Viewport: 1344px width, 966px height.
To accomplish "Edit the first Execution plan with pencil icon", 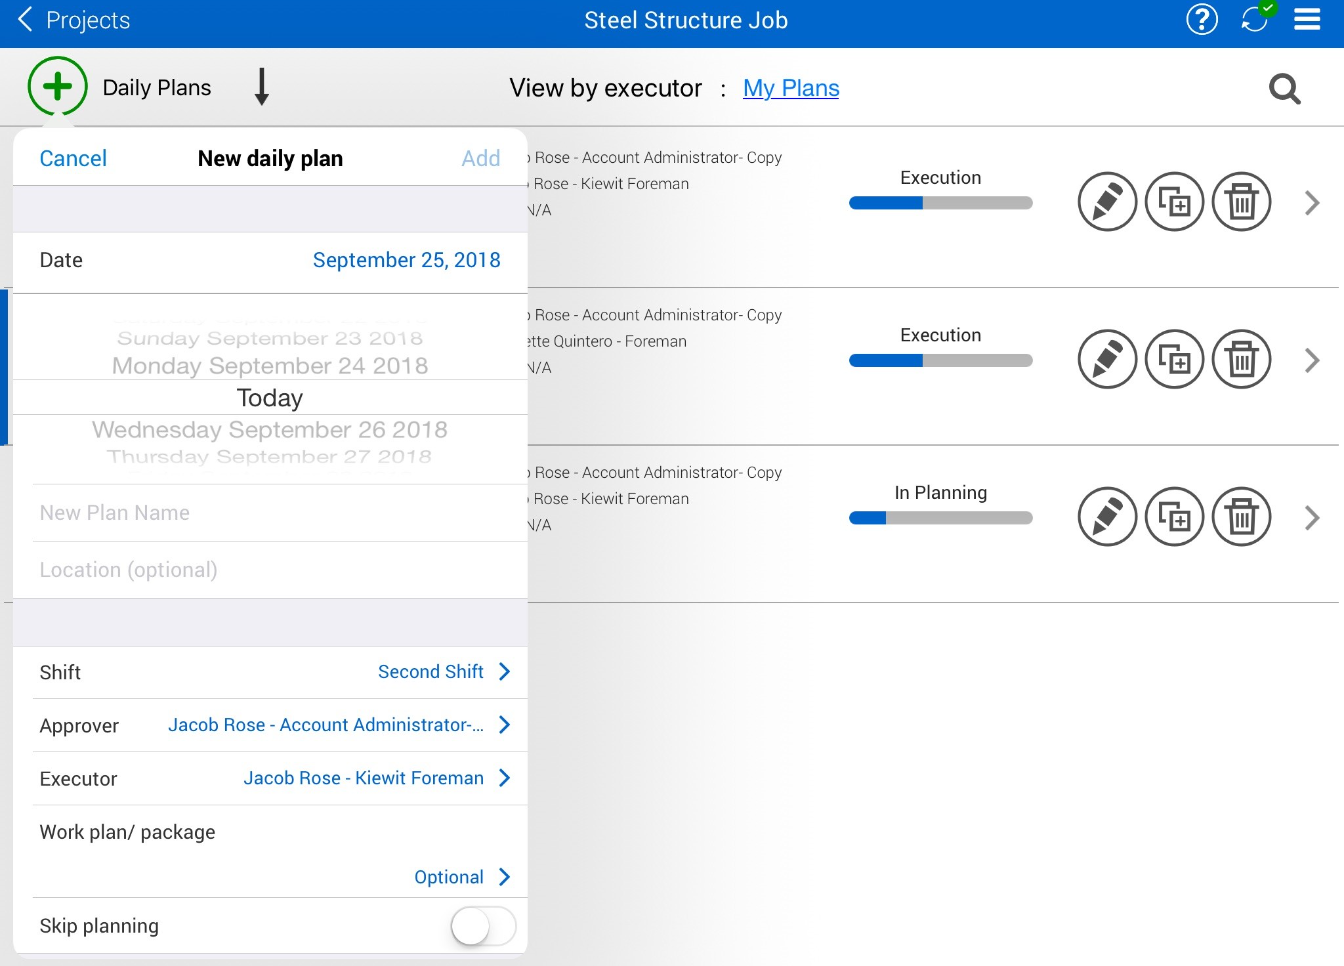I will [1107, 202].
